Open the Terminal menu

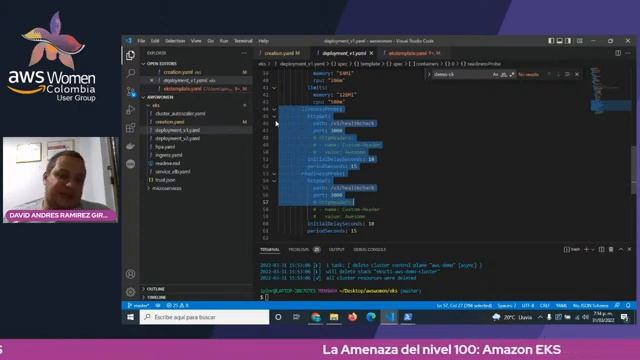[x=243, y=41]
